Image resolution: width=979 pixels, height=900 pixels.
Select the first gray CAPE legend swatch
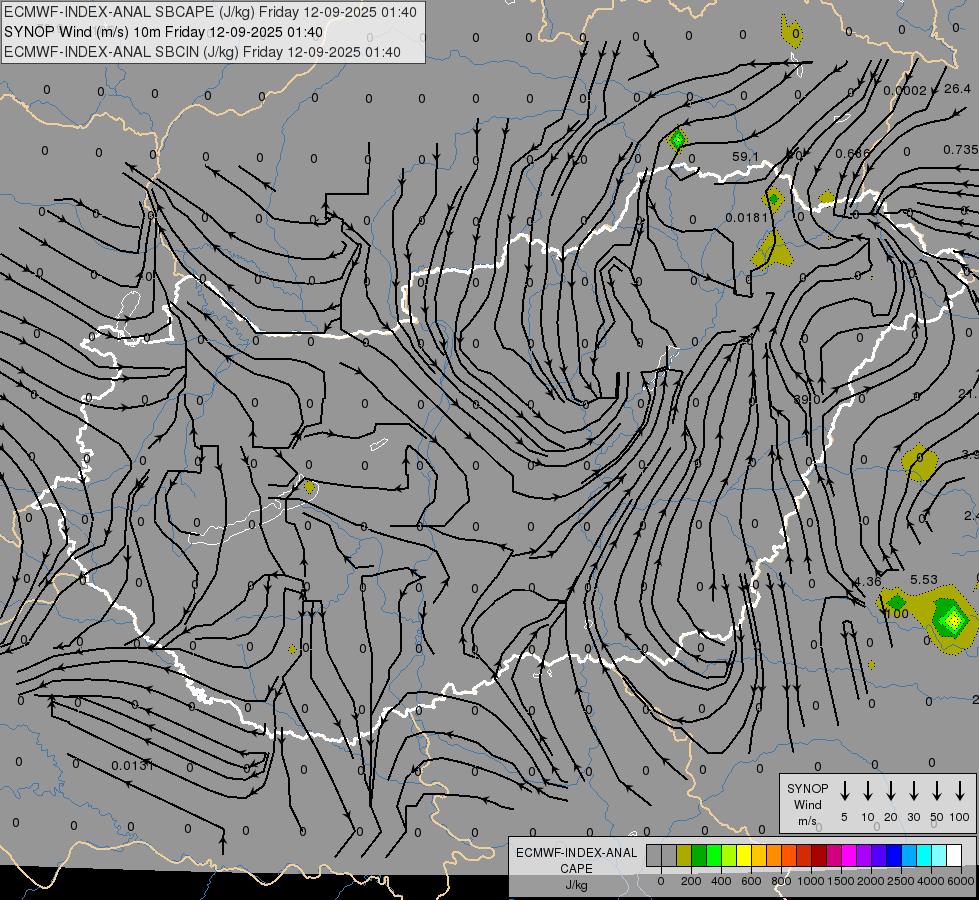pyautogui.click(x=654, y=855)
